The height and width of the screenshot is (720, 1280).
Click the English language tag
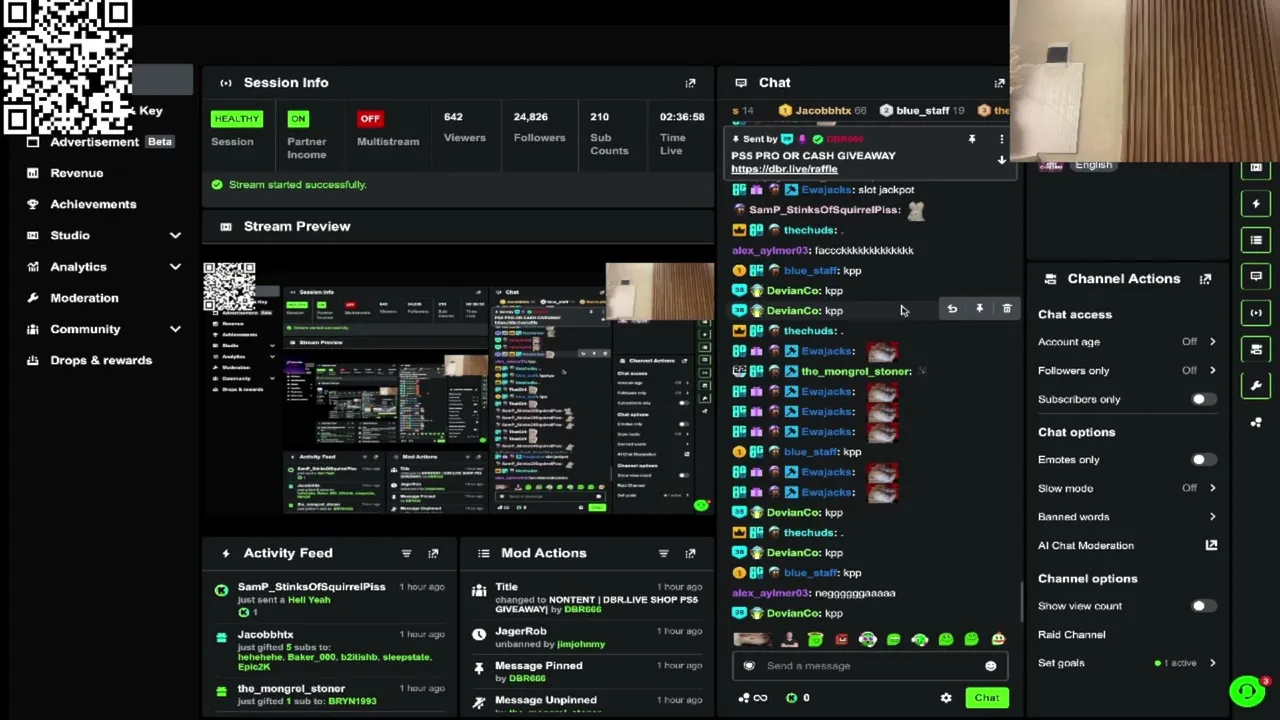pos(1093,165)
